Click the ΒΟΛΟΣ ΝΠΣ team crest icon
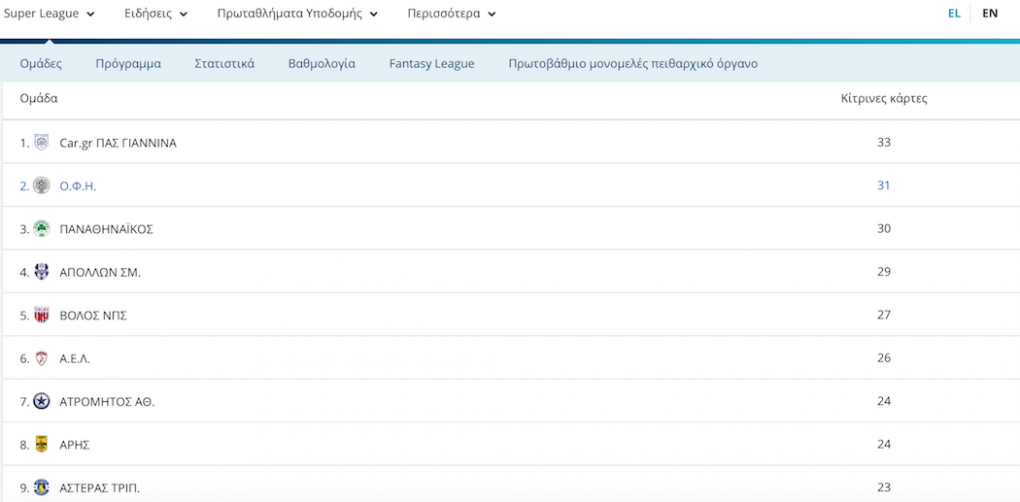Screen dimensions: 1020x502 click(42, 315)
